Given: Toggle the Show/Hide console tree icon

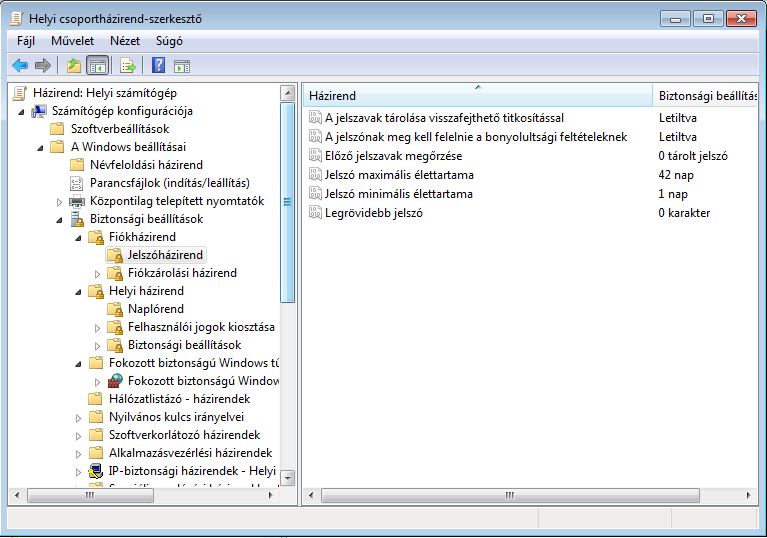Looking at the screenshot, I should (97, 65).
